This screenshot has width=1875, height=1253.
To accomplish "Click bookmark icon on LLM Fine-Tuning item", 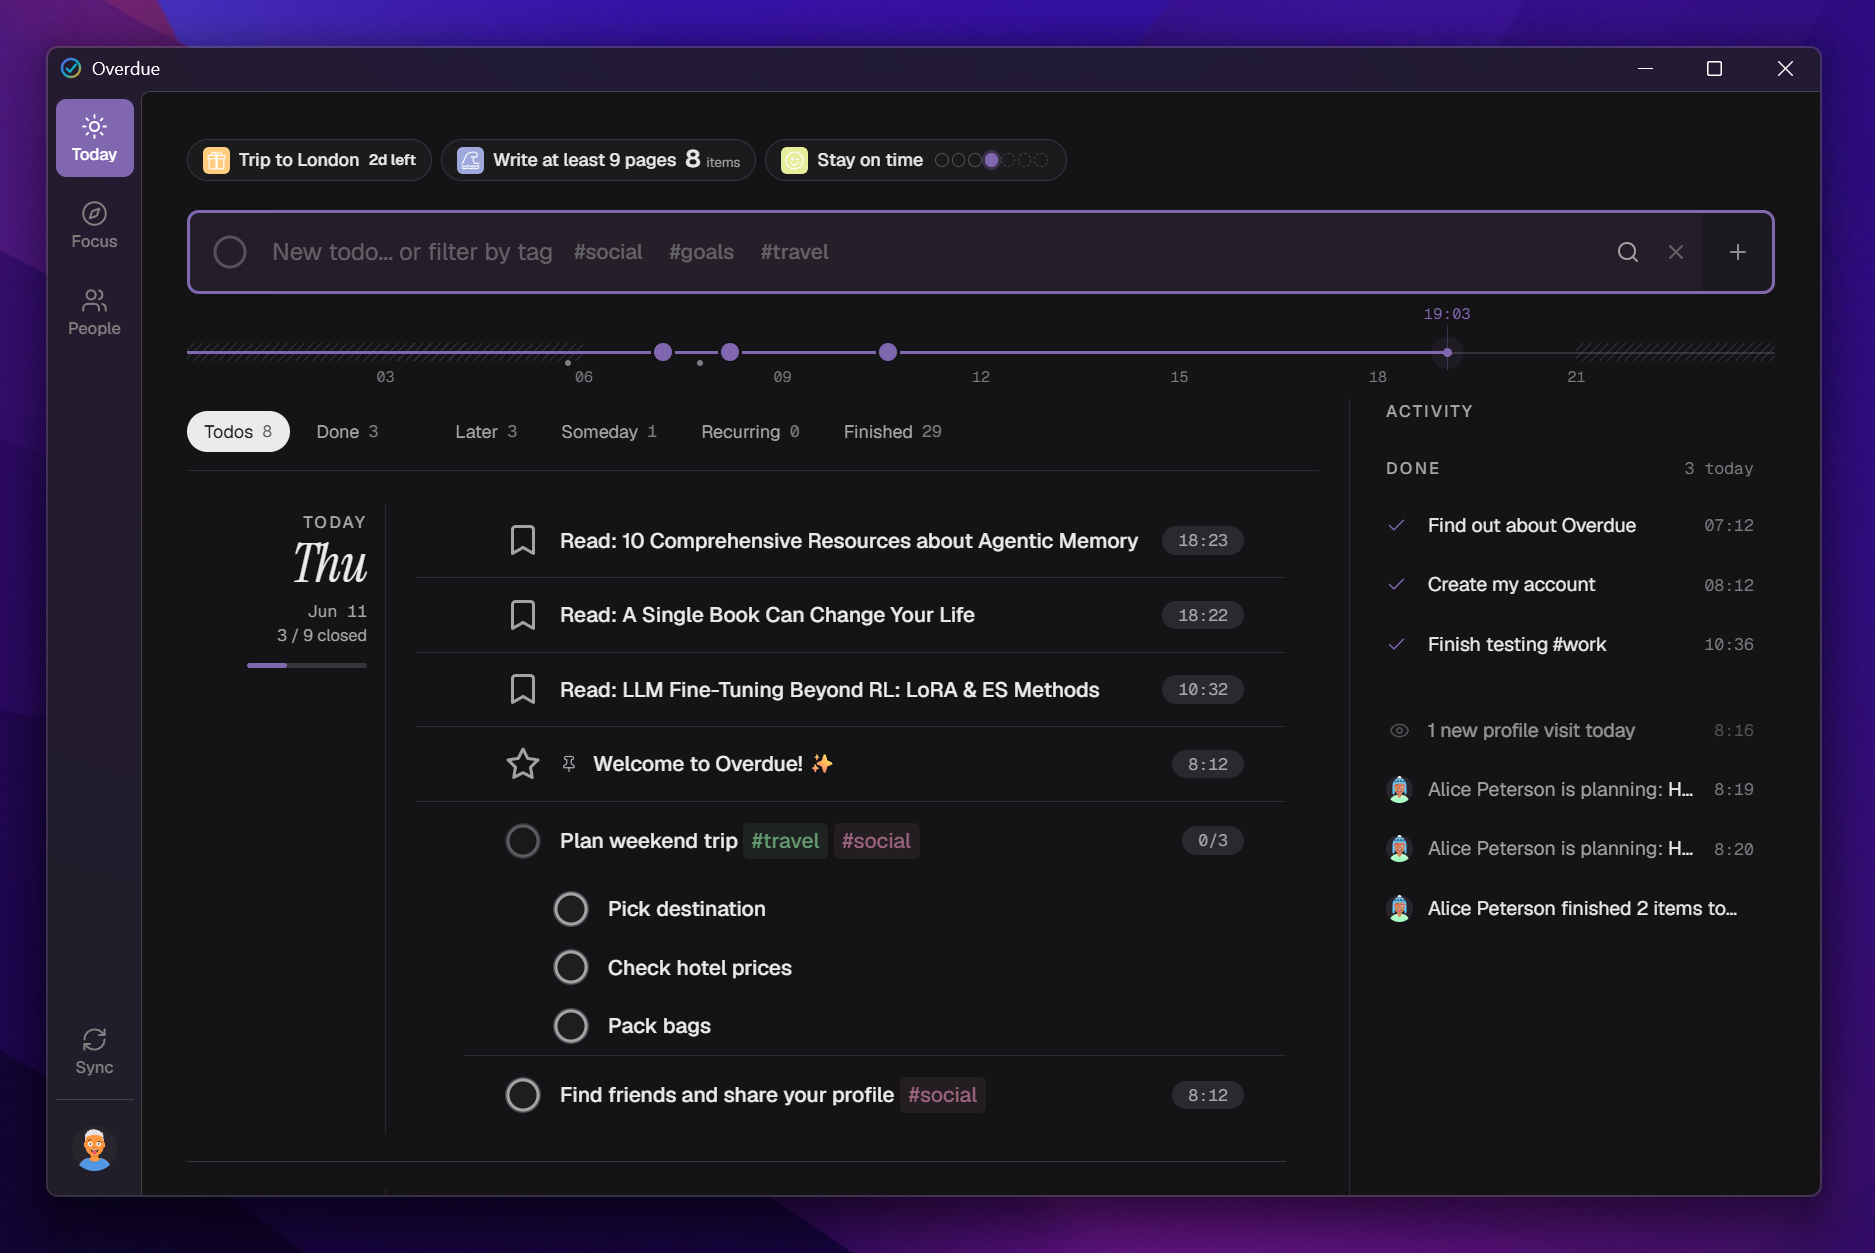I will [x=523, y=689].
